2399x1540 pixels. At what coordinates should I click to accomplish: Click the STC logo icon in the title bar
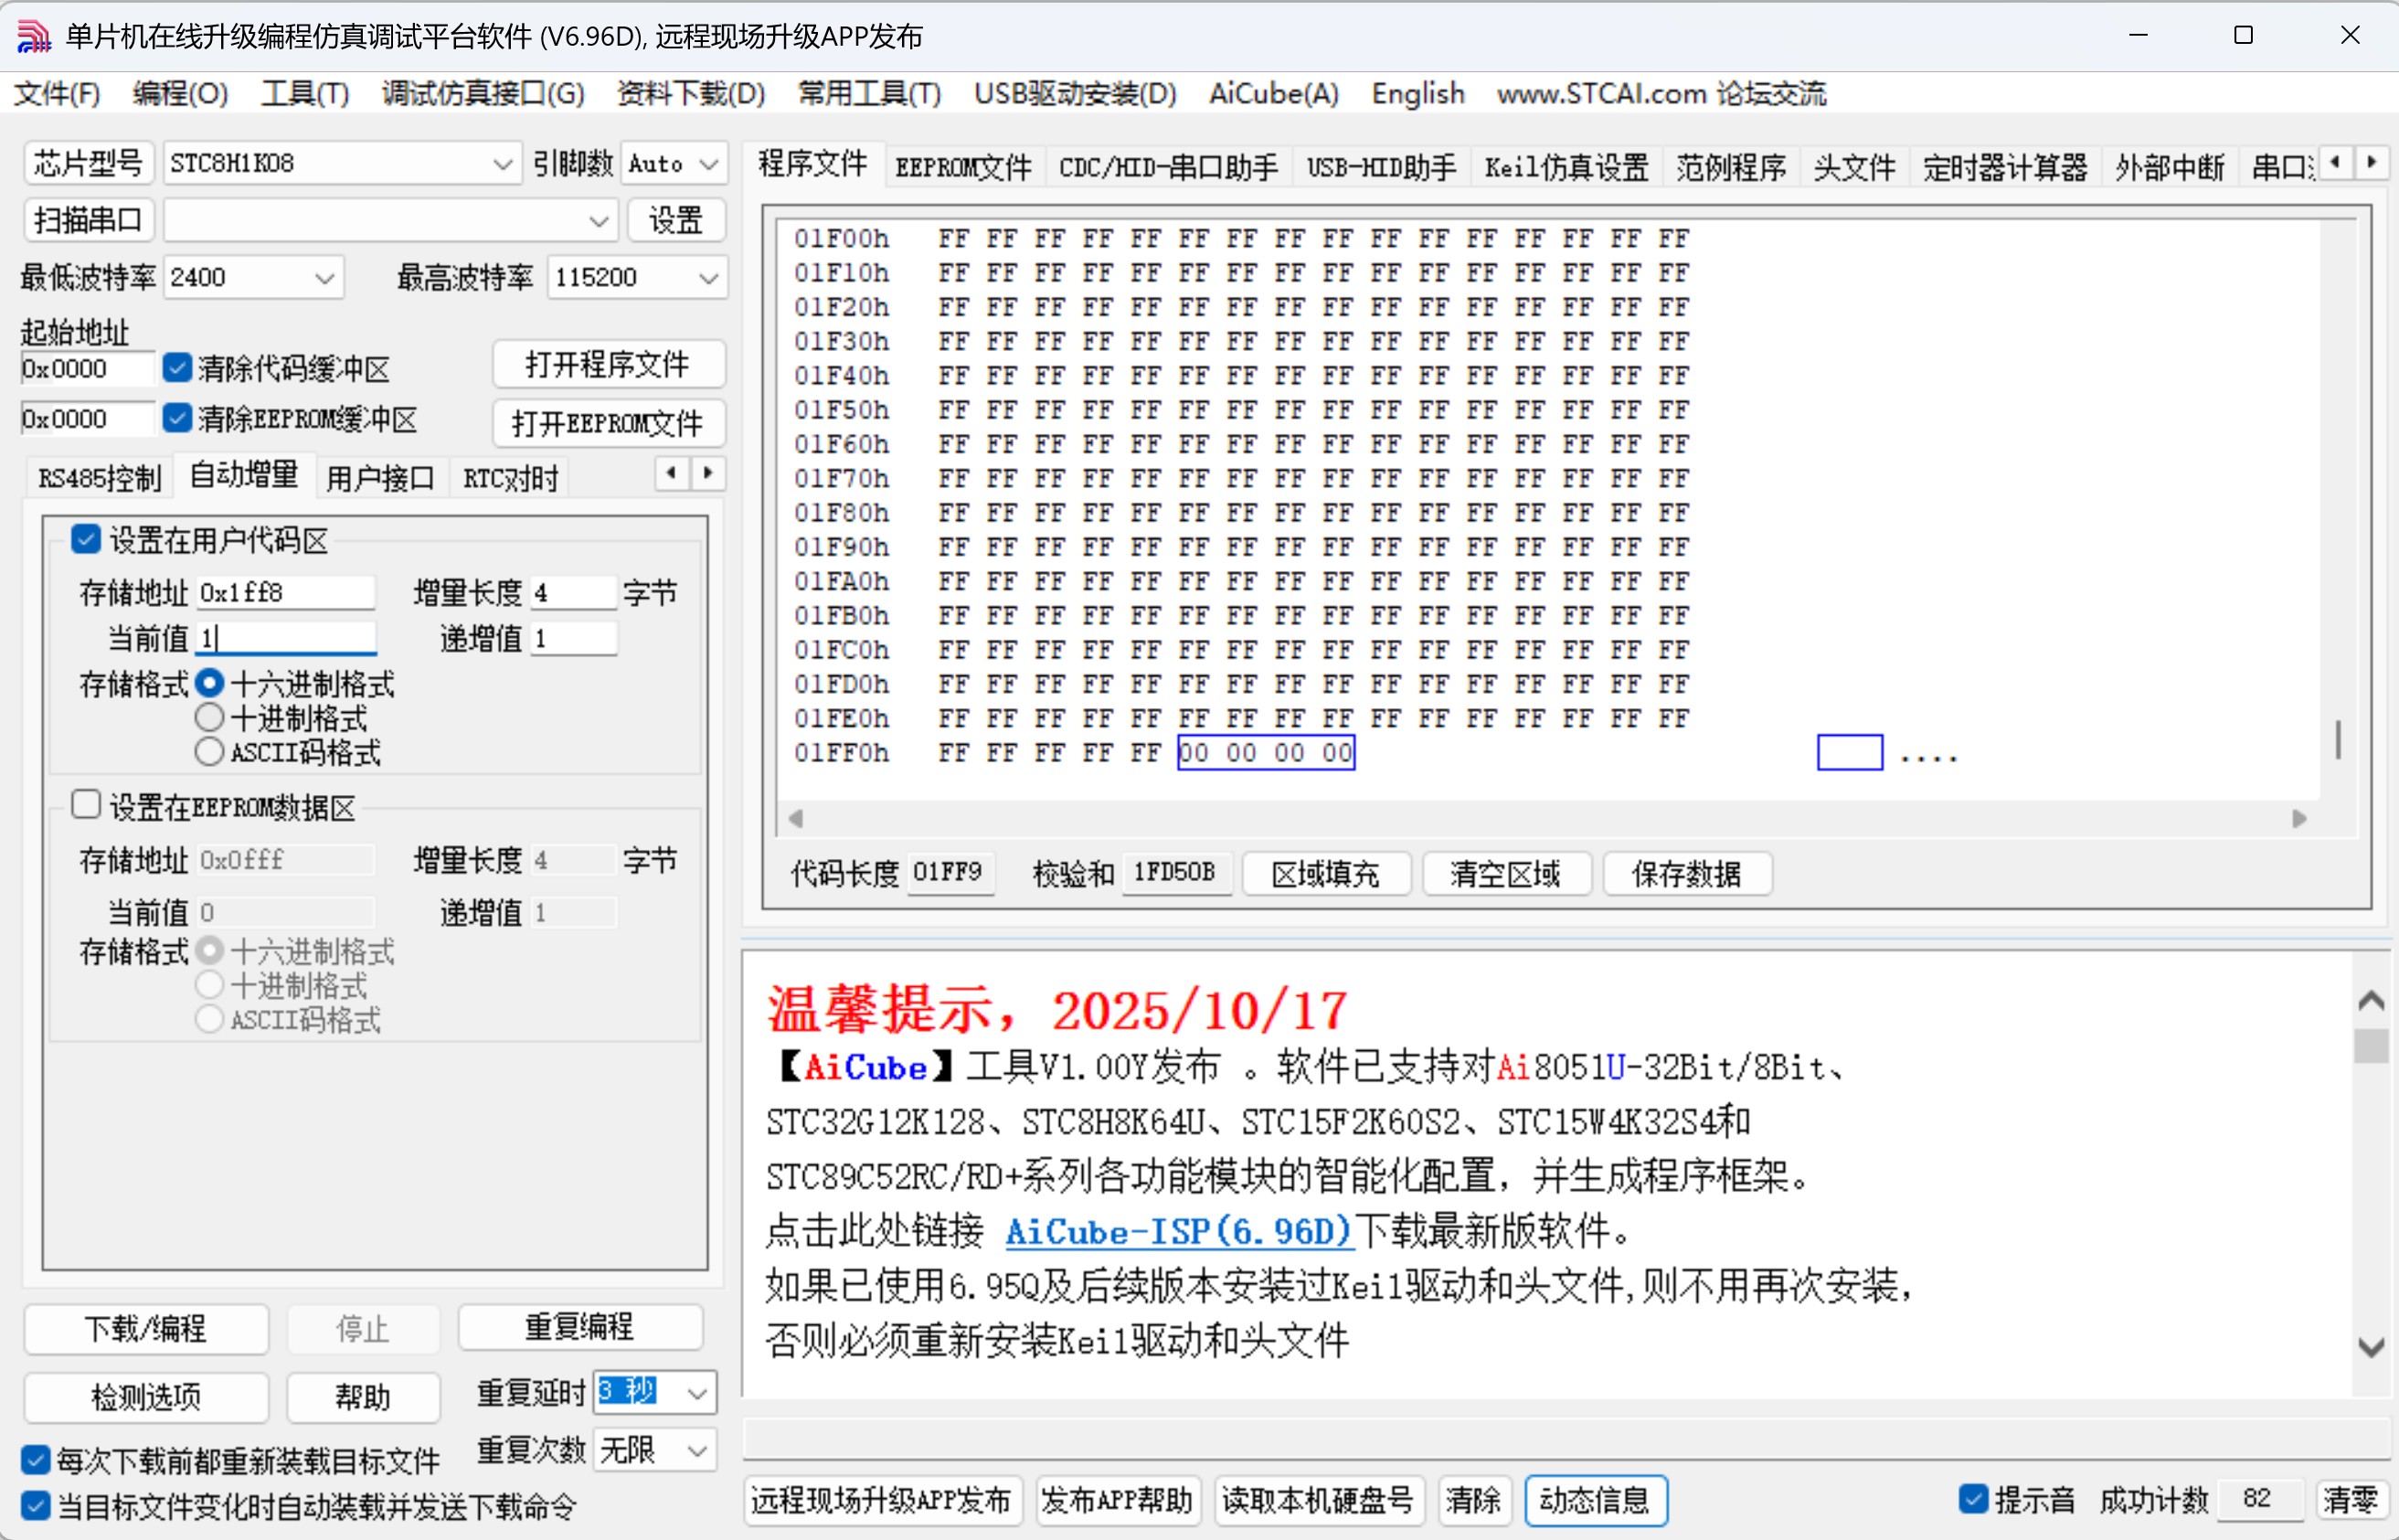pyautogui.click(x=33, y=36)
